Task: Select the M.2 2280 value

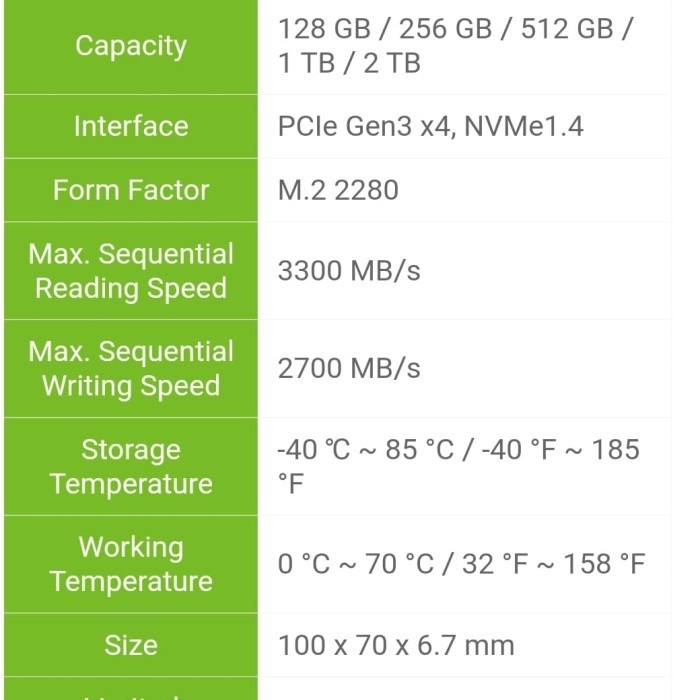Action: pos(338,190)
